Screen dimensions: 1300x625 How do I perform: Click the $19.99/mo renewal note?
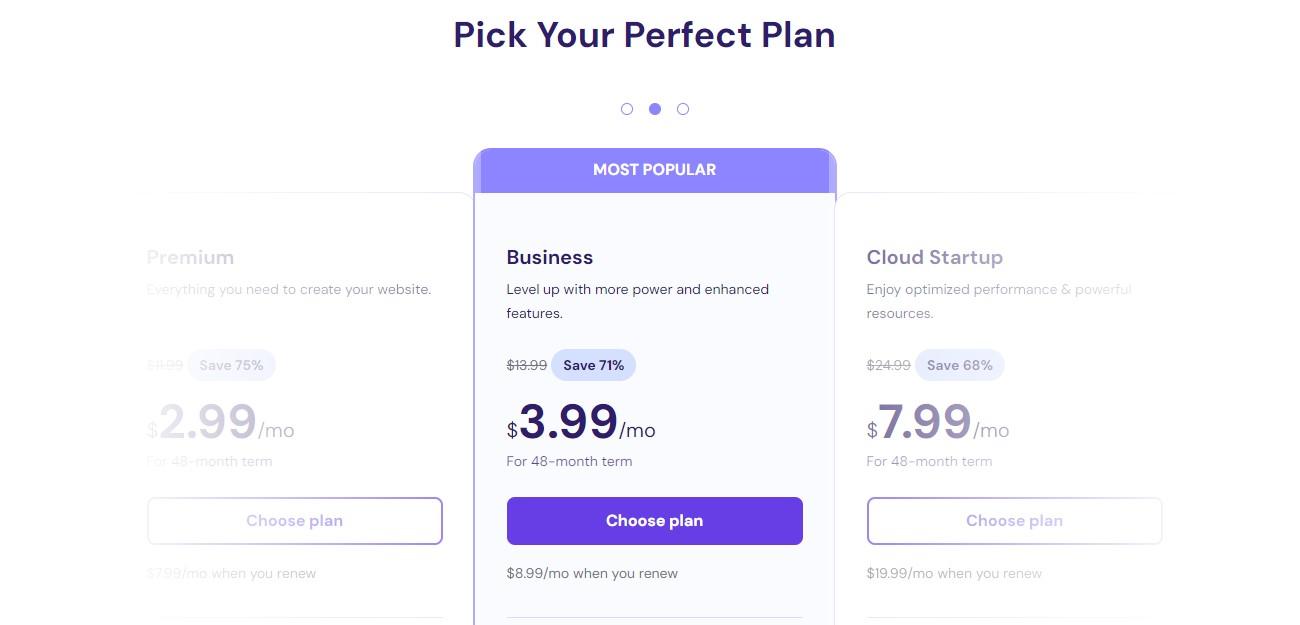[x=954, y=573]
